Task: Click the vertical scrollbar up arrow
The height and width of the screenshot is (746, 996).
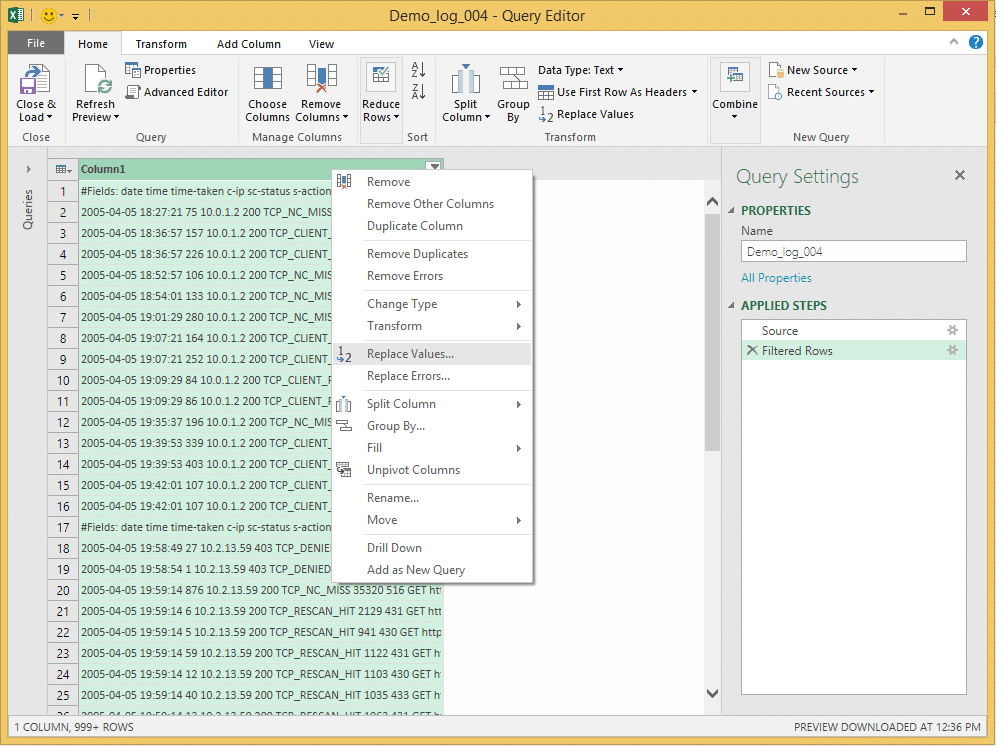Action: click(x=712, y=201)
